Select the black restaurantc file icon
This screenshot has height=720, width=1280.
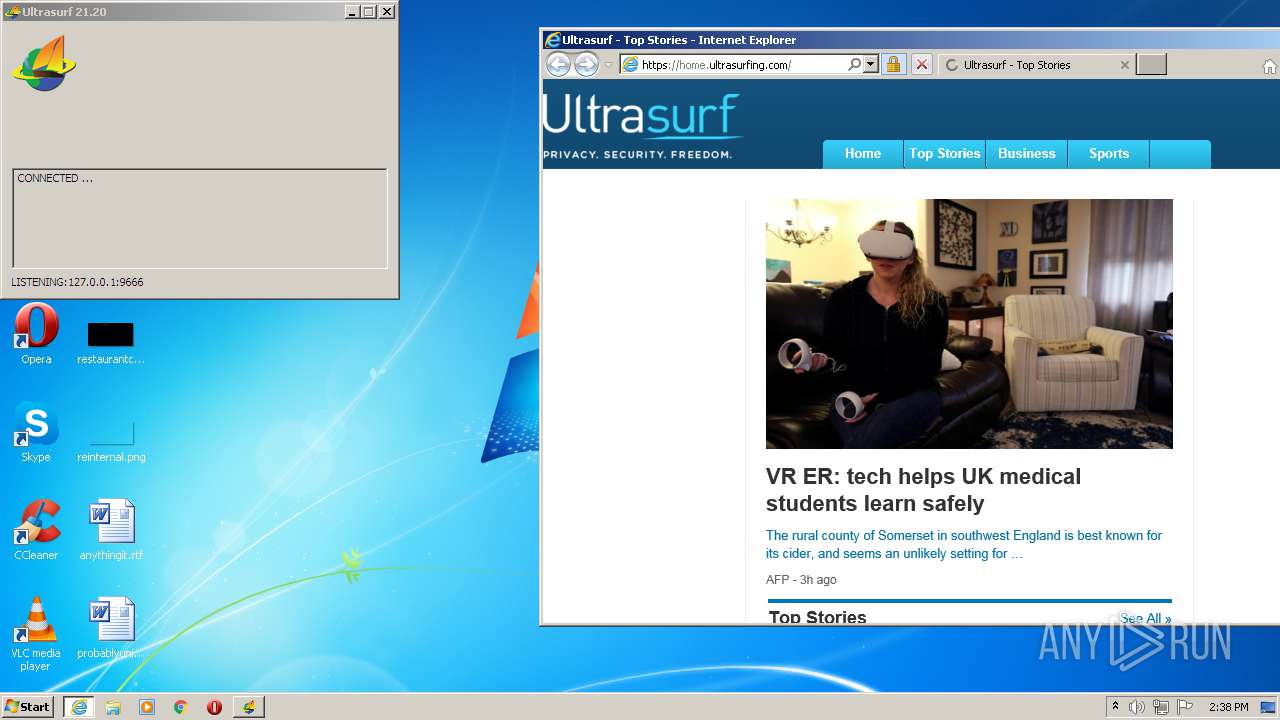point(111,342)
